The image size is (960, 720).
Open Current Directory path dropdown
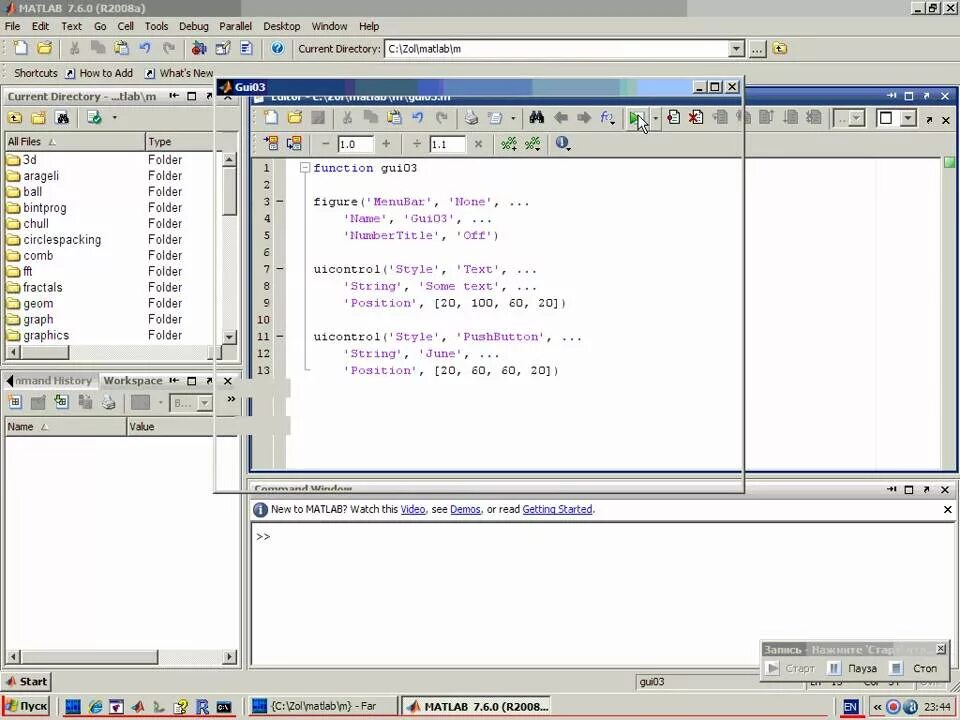[737, 49]
